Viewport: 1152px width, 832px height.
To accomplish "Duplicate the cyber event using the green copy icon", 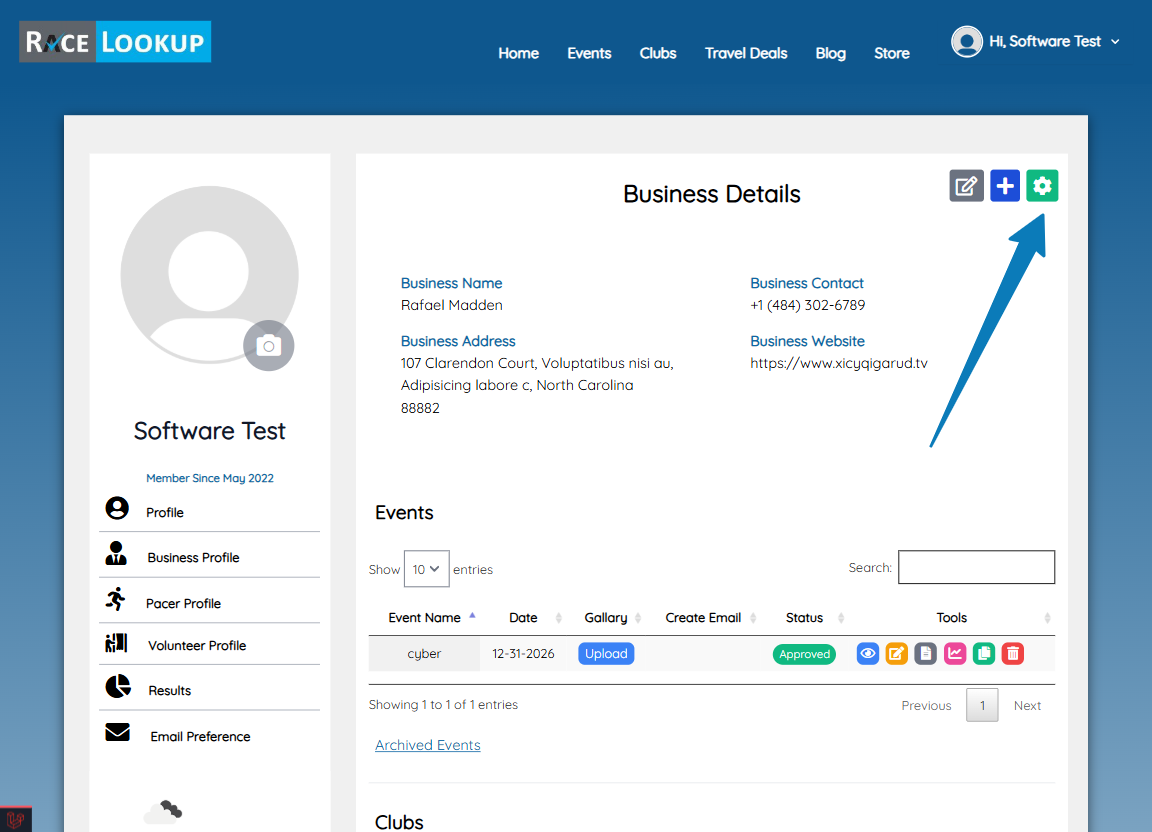I will (x=984, y=654).
